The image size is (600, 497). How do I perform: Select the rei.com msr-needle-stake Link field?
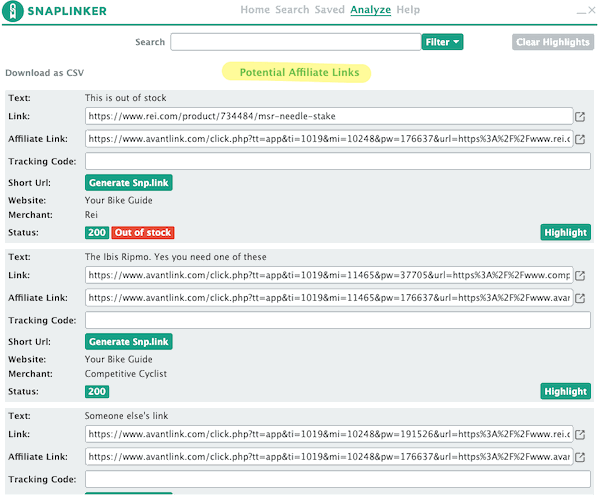[x=329, y=116]
